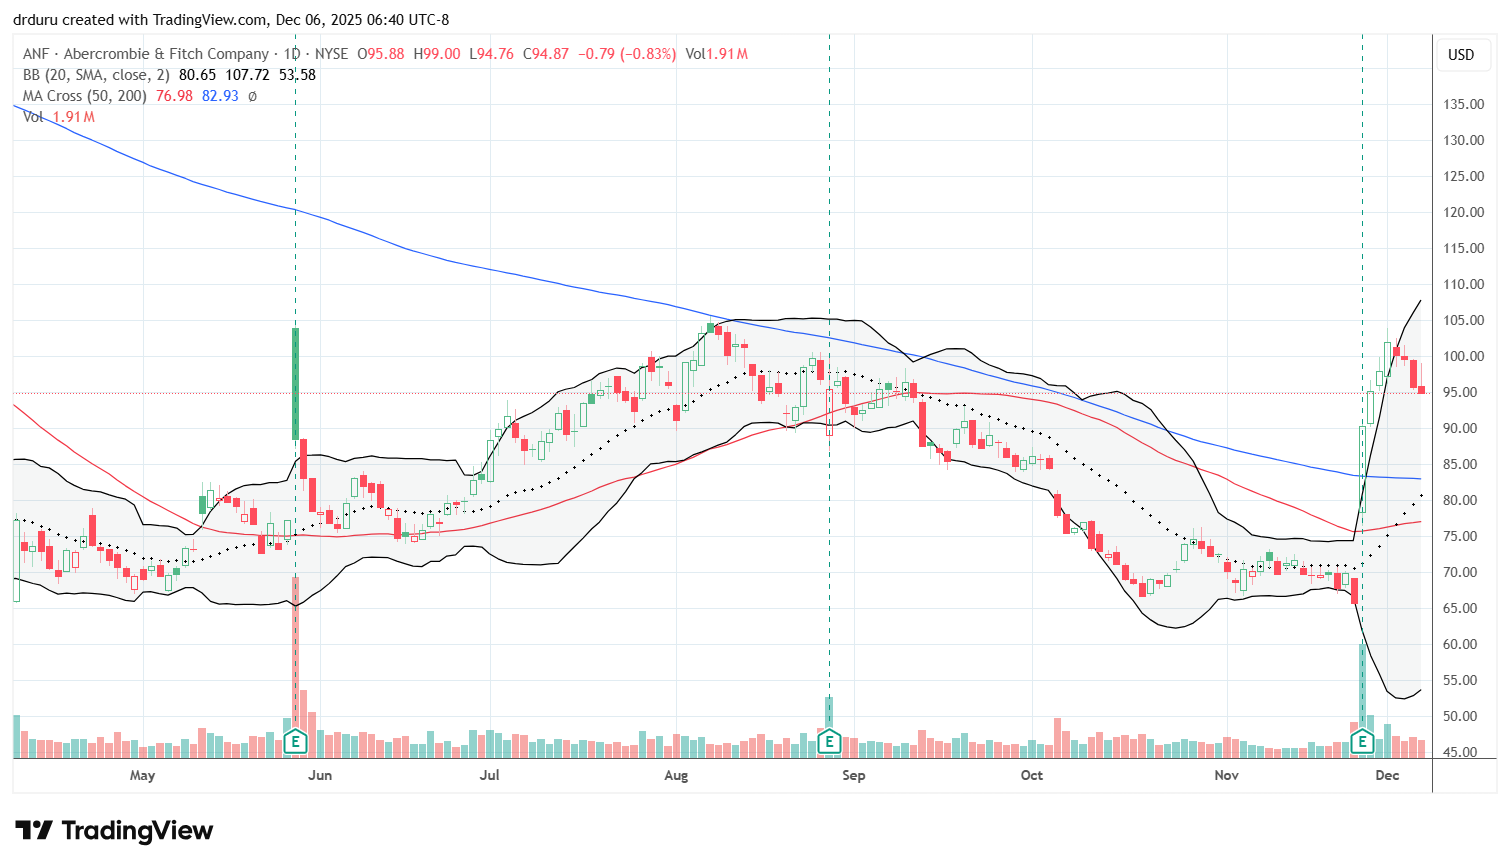
Task: Open the USD currency selector
Action: pos(1461,55)
